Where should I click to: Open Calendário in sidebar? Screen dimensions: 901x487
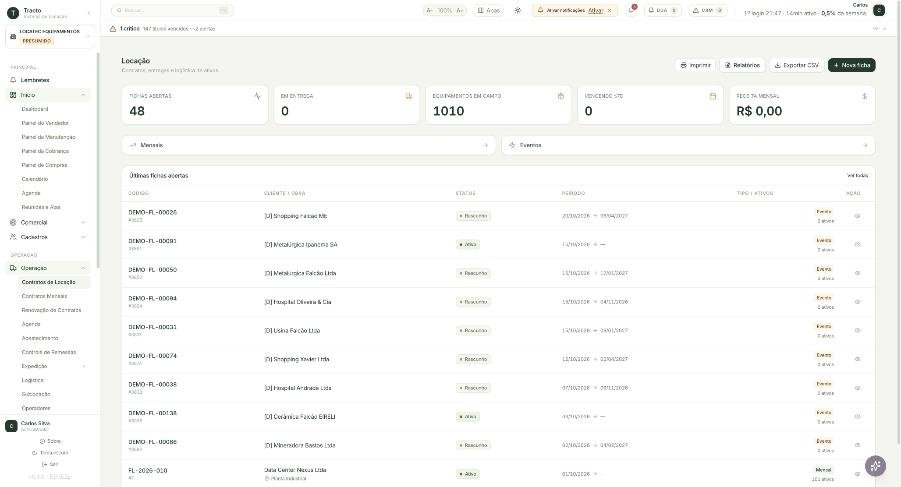(34, 179)
